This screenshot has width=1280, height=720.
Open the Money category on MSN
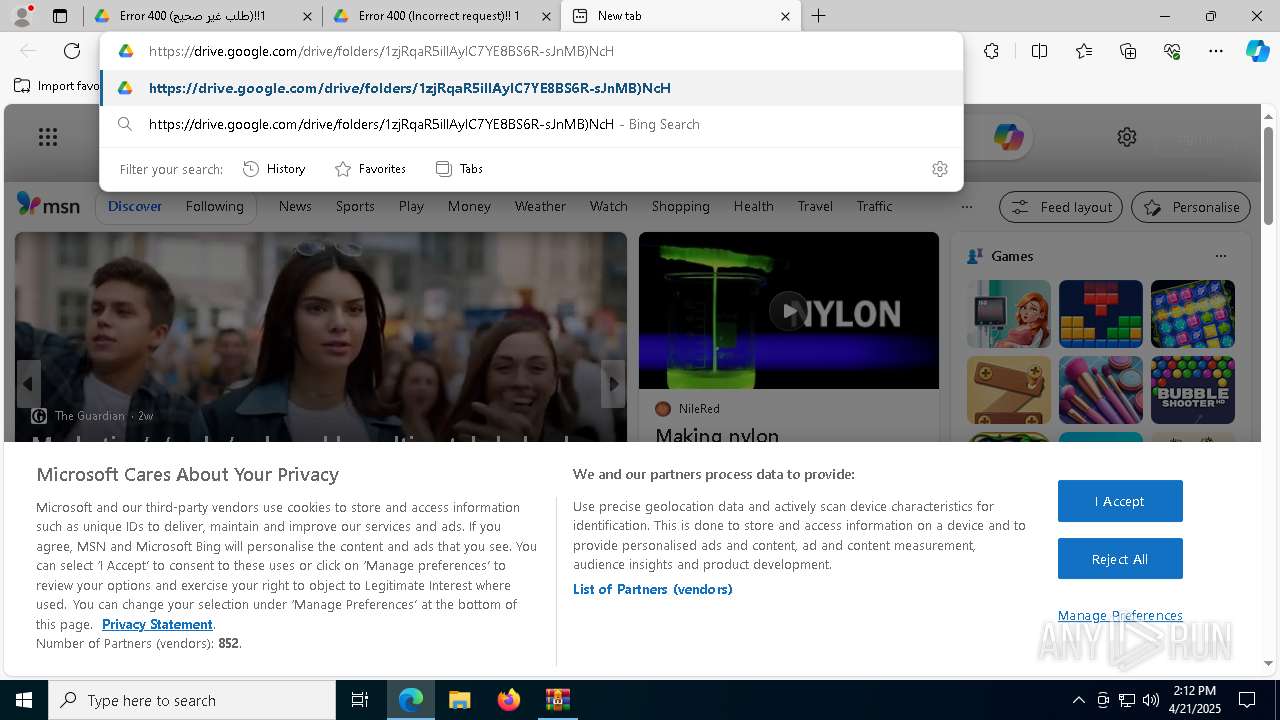click(x=469, y=206)
